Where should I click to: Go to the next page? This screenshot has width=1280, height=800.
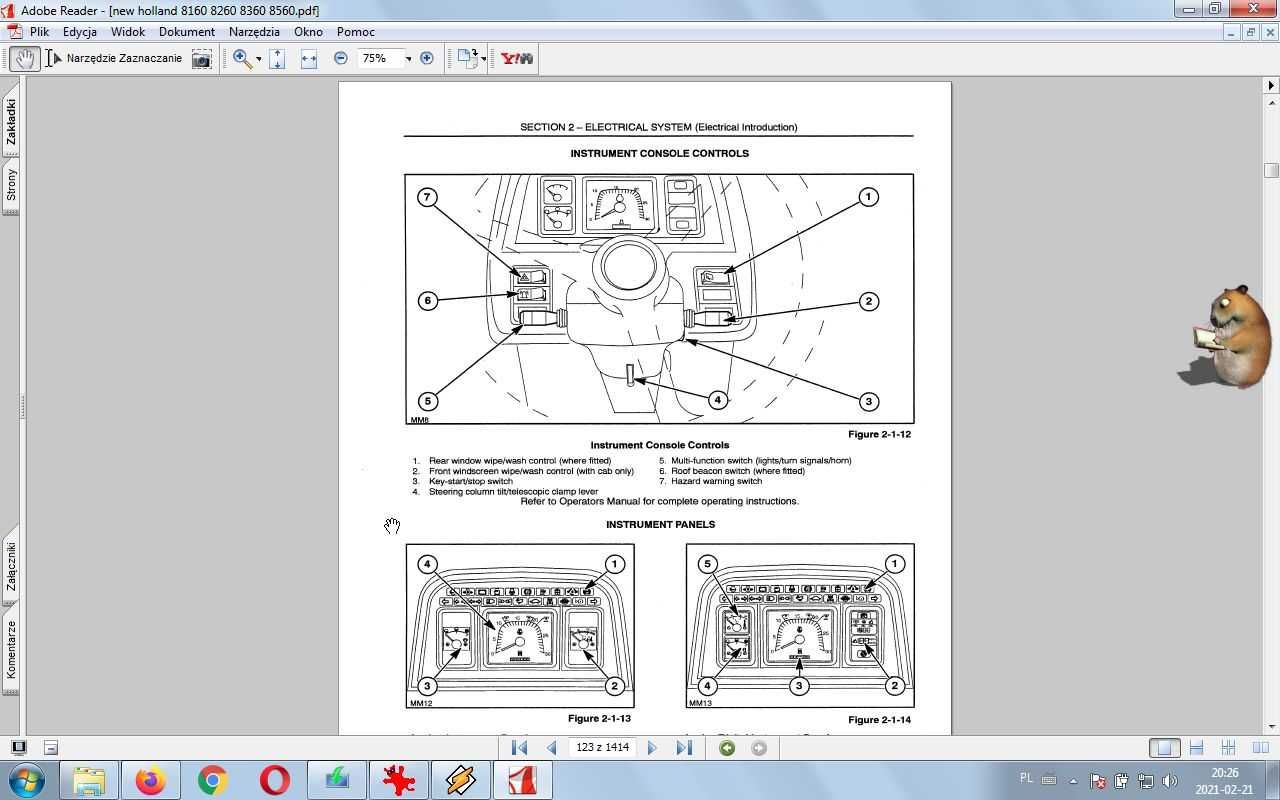[x=652, y=747]
